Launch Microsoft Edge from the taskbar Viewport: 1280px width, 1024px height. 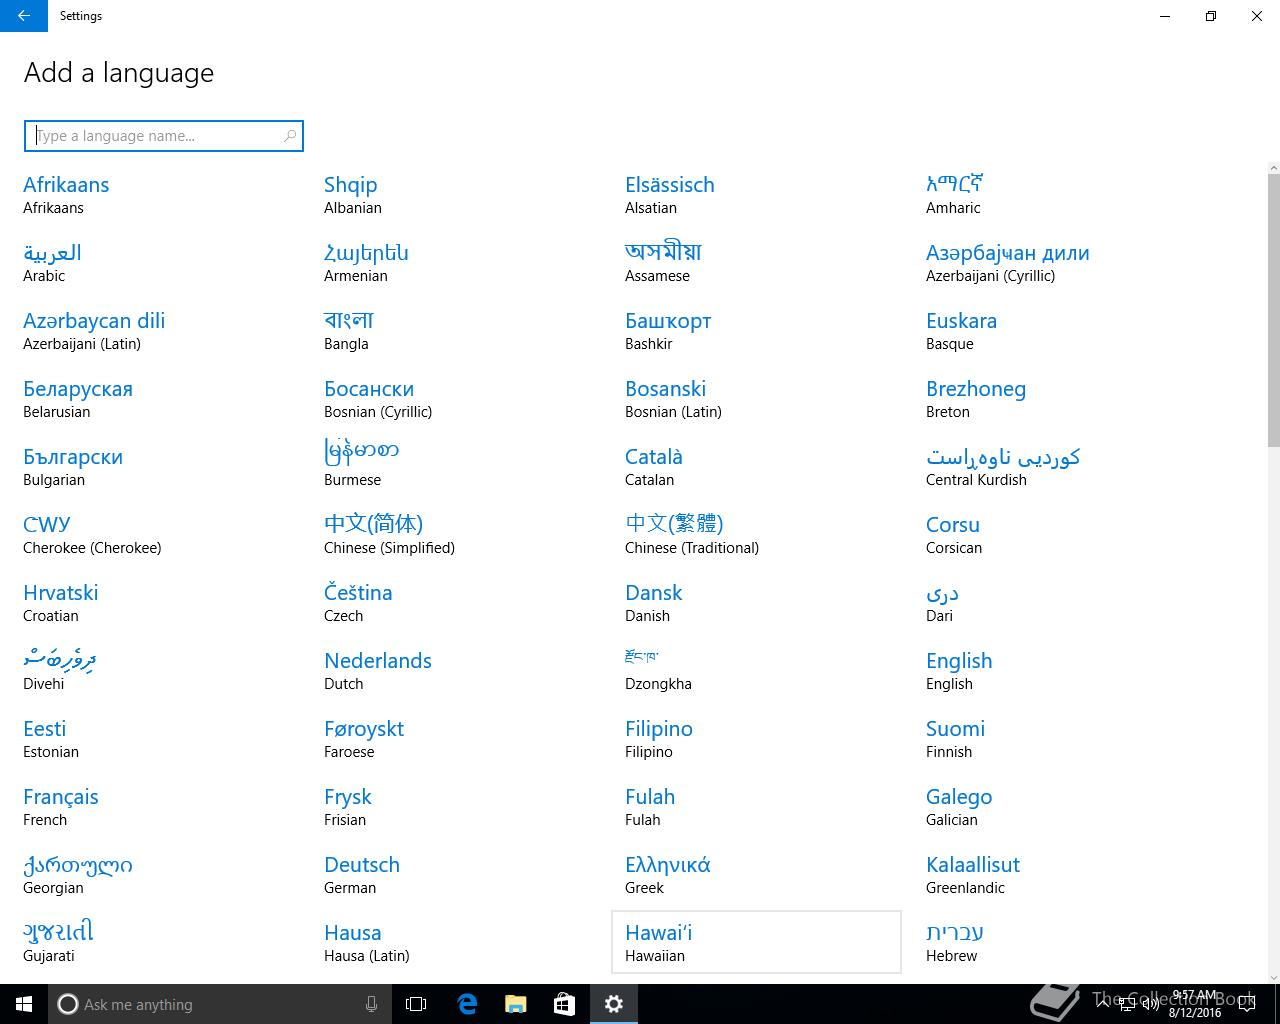[x=467, y=1004]
